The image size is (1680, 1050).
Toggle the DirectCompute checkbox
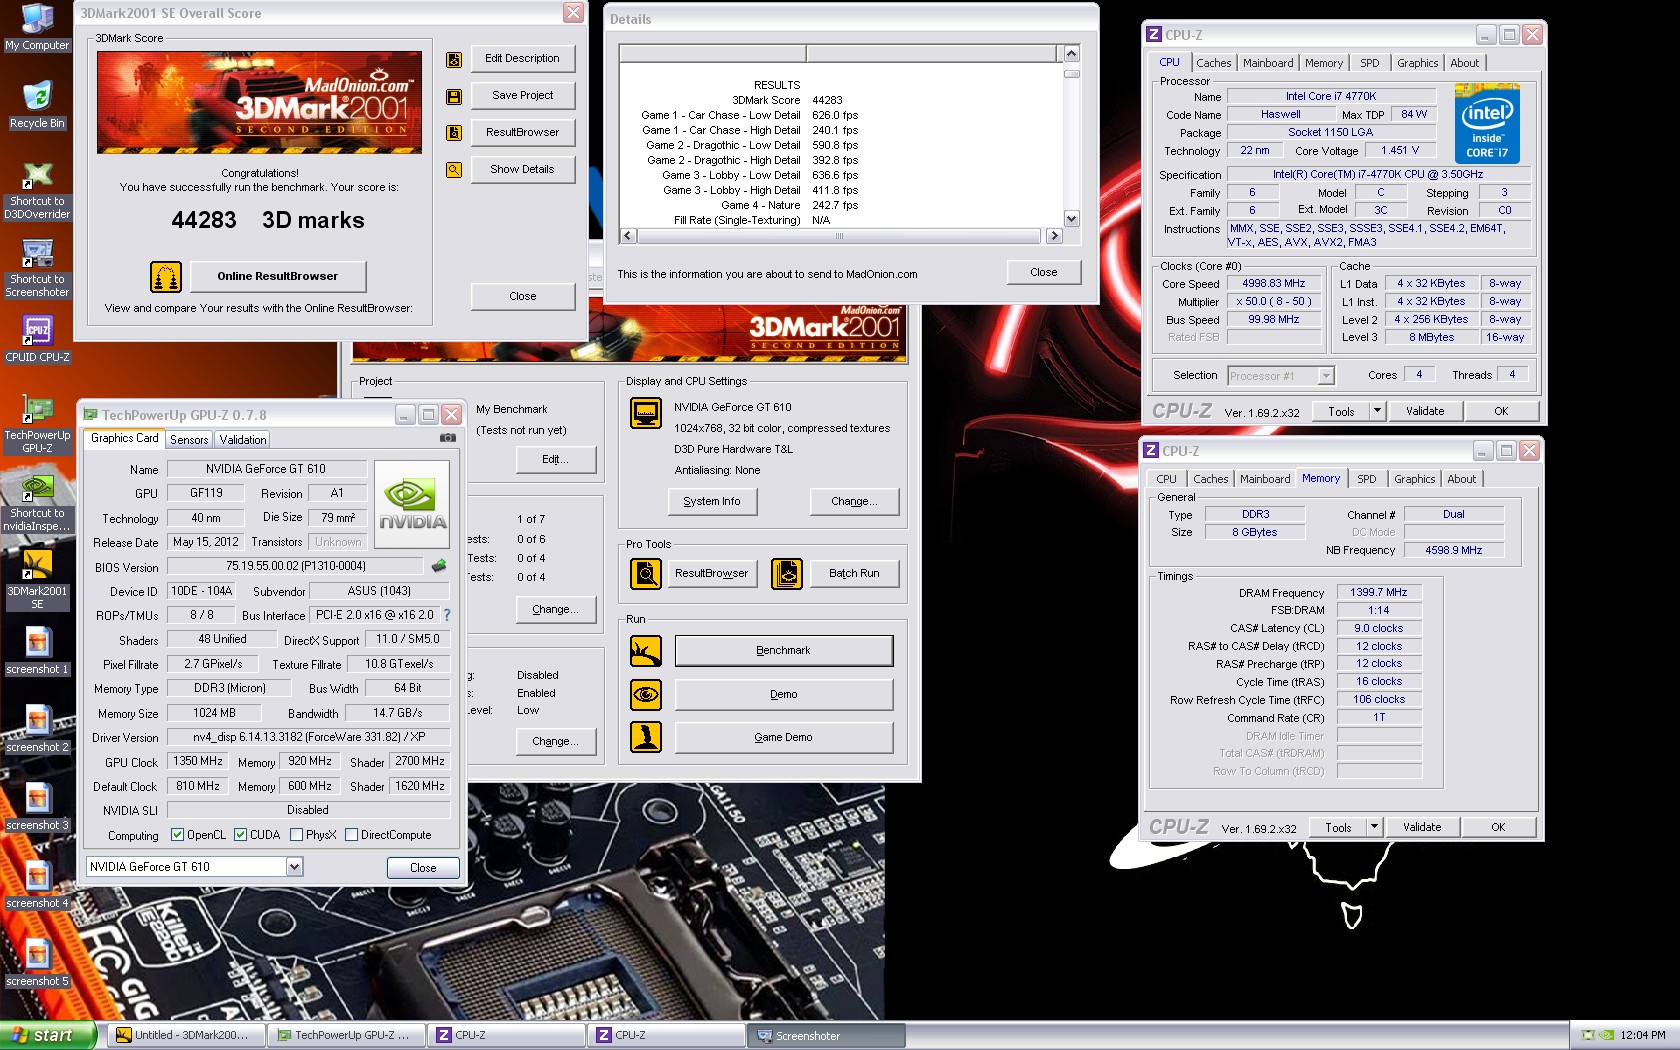[351, 835]
